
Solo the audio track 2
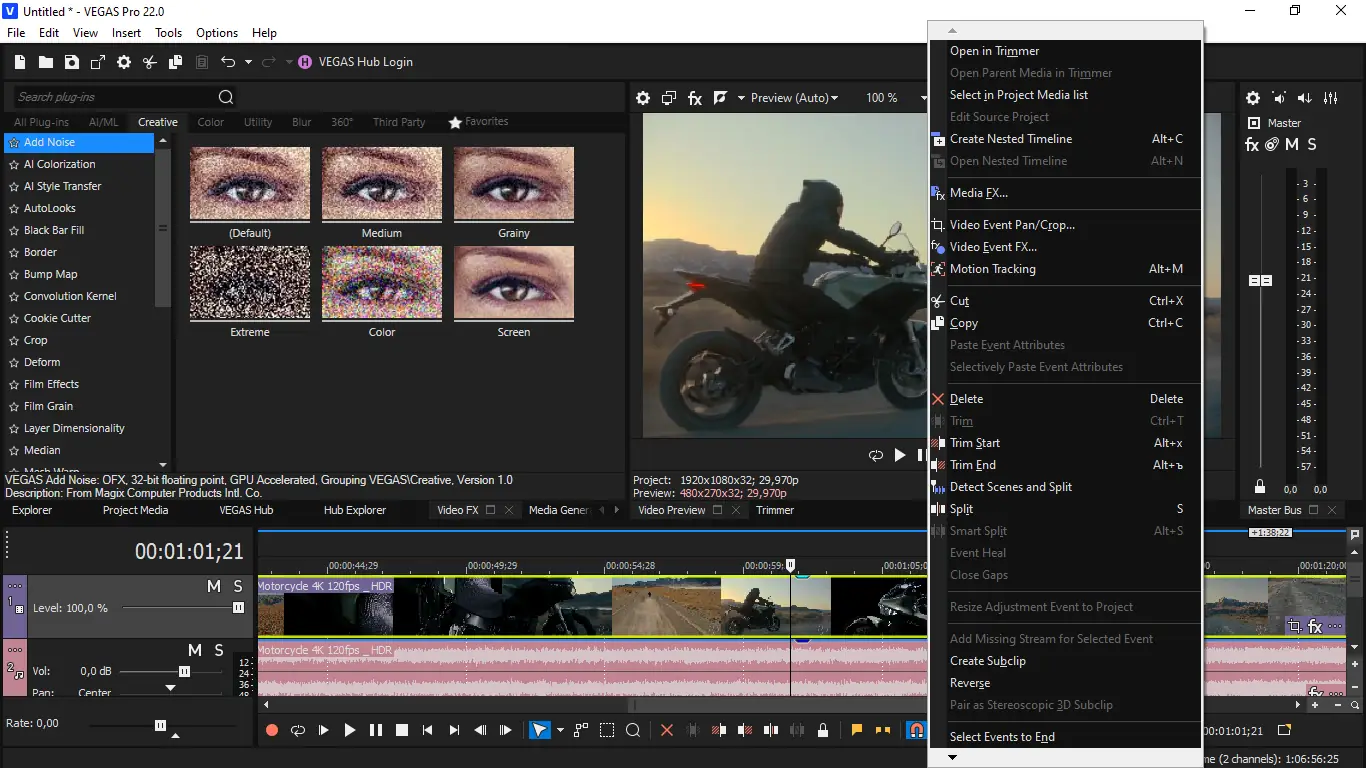[x=219, y=651]
